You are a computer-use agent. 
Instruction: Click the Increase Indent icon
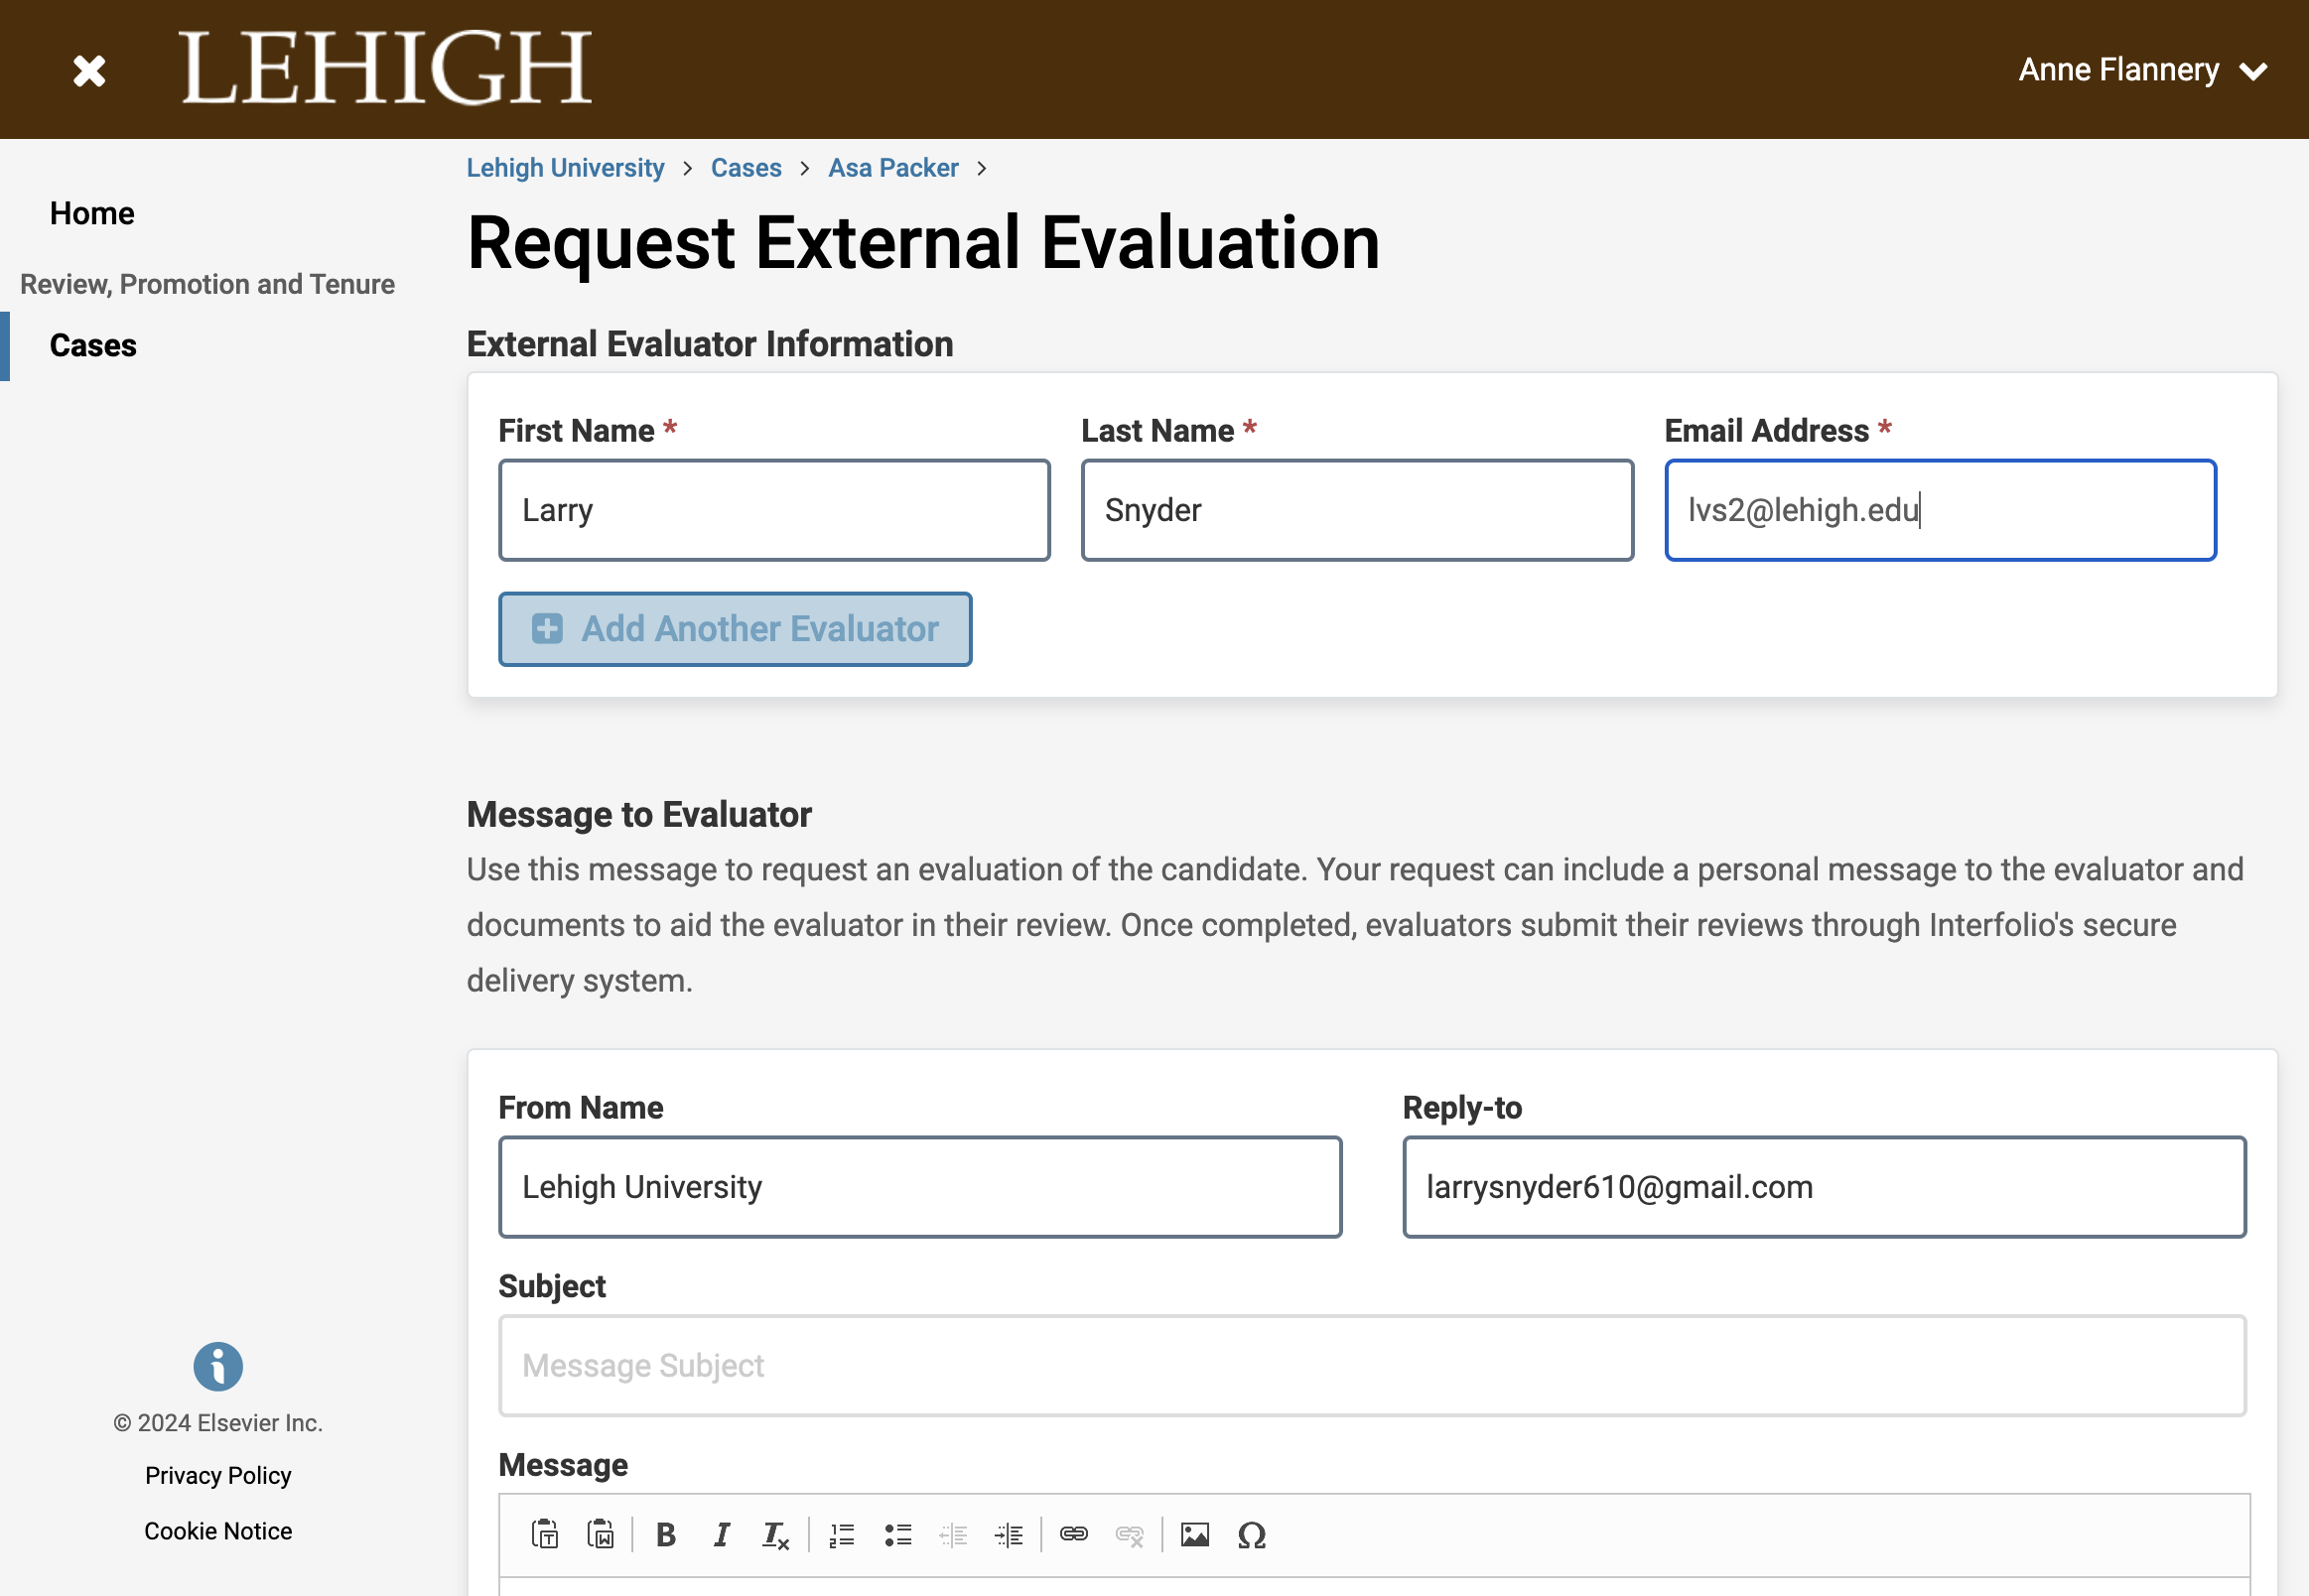(1009, 1534)
